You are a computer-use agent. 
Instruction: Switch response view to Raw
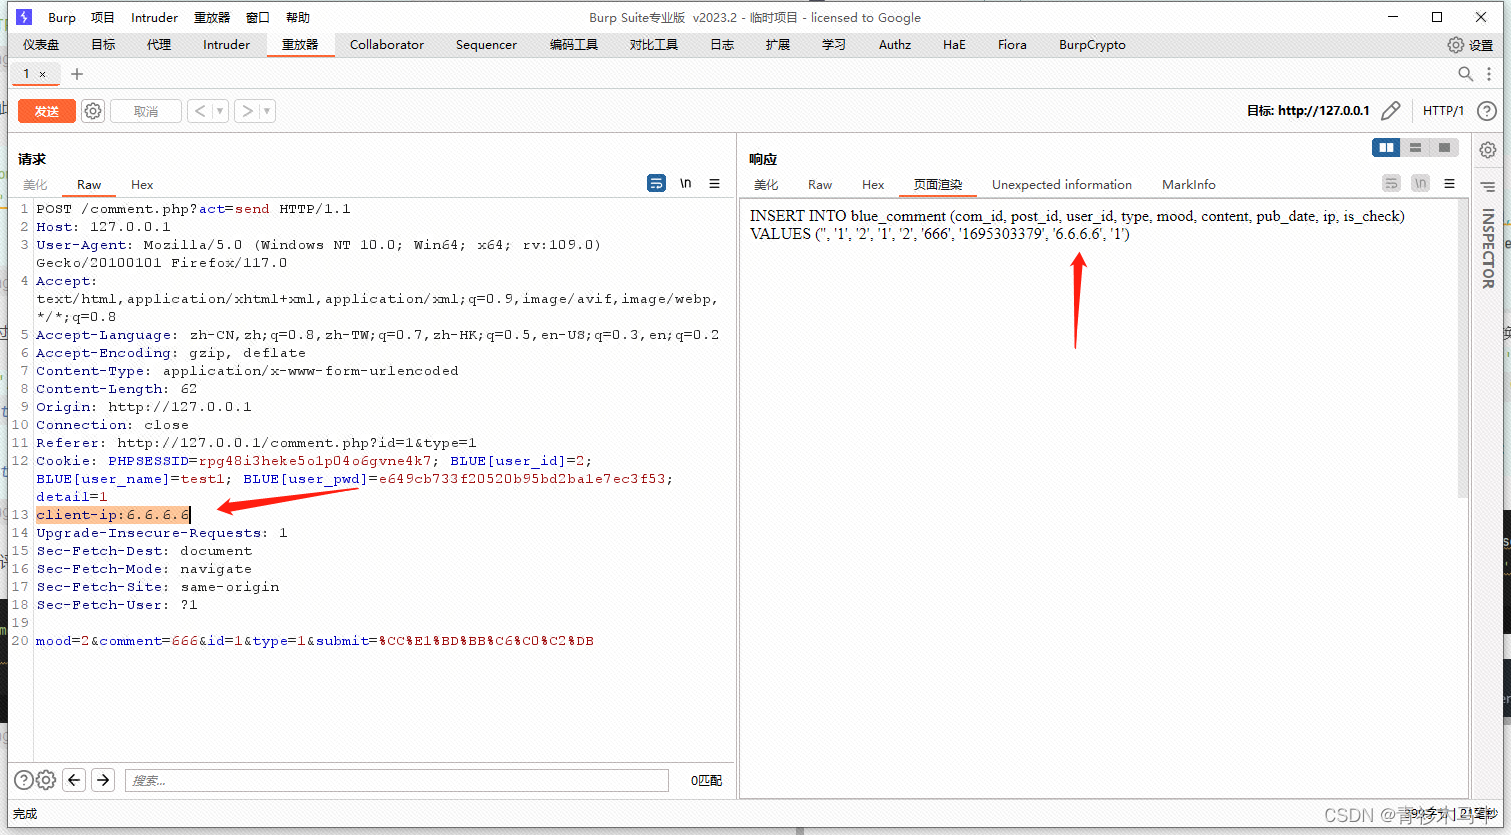pos(820,185)
